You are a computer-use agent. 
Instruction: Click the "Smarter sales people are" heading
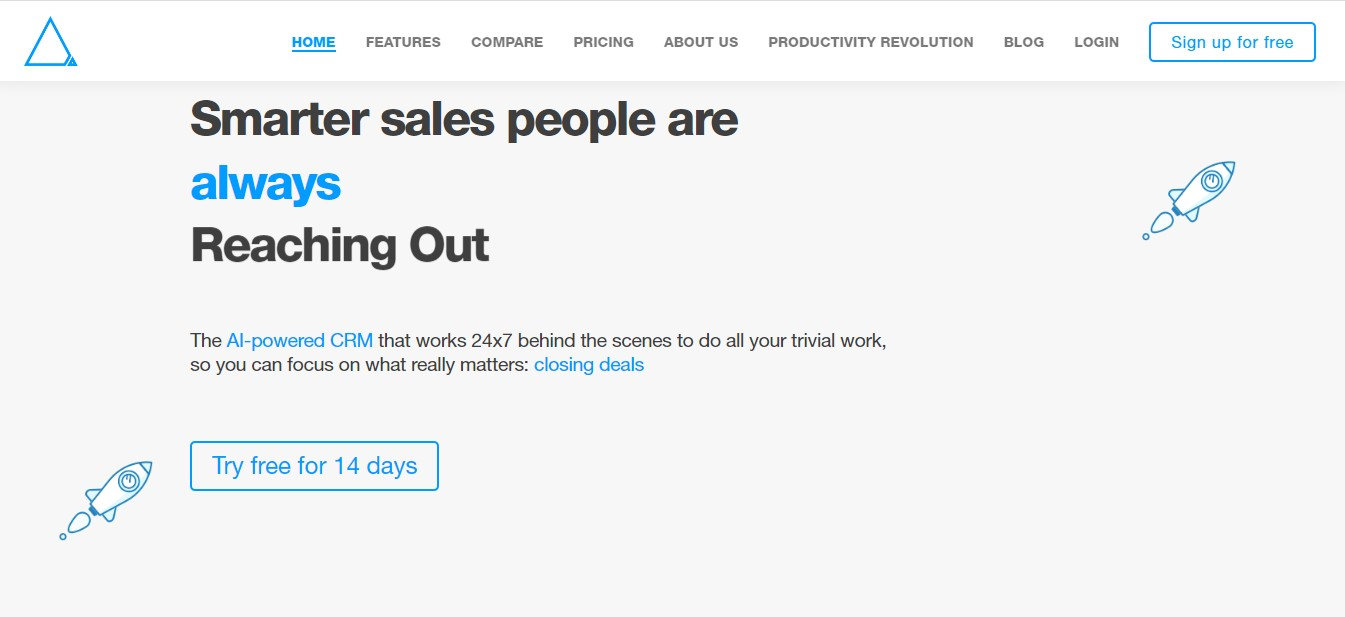[x=464, y=119]
